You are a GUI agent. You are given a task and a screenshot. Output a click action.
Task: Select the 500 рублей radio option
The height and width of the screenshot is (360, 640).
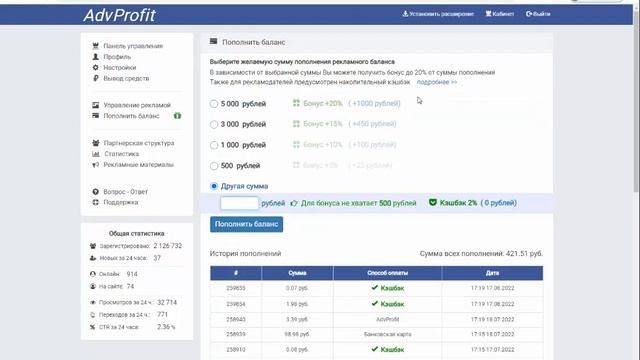(x=213, y=166)
